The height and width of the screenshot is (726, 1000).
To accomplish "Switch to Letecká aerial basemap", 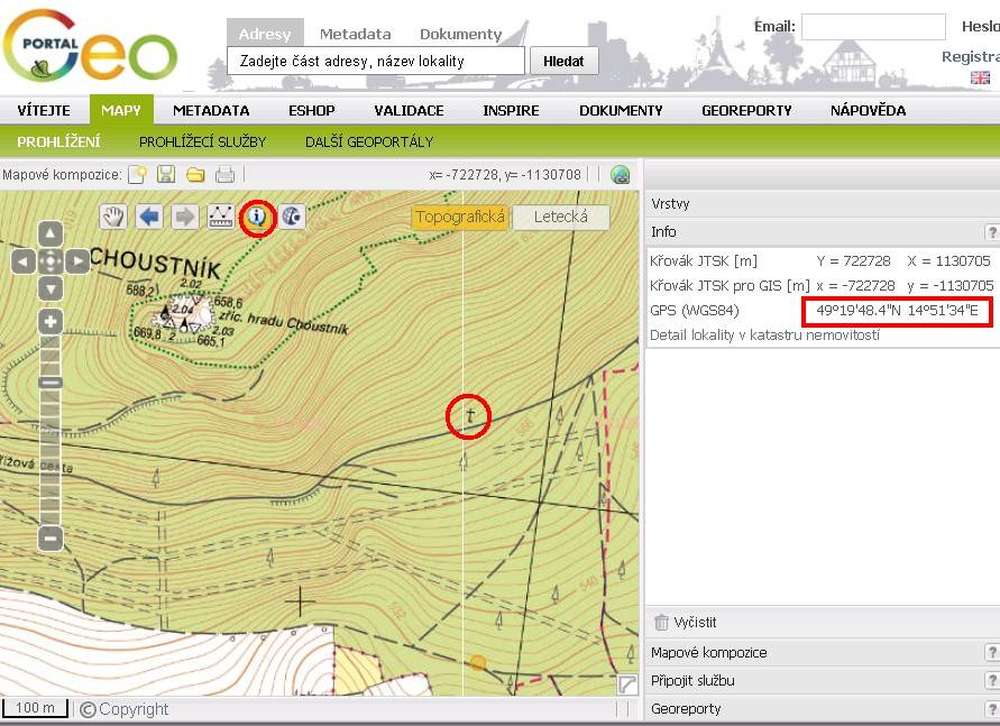I will pyautogui.click(x=561, y=217).
